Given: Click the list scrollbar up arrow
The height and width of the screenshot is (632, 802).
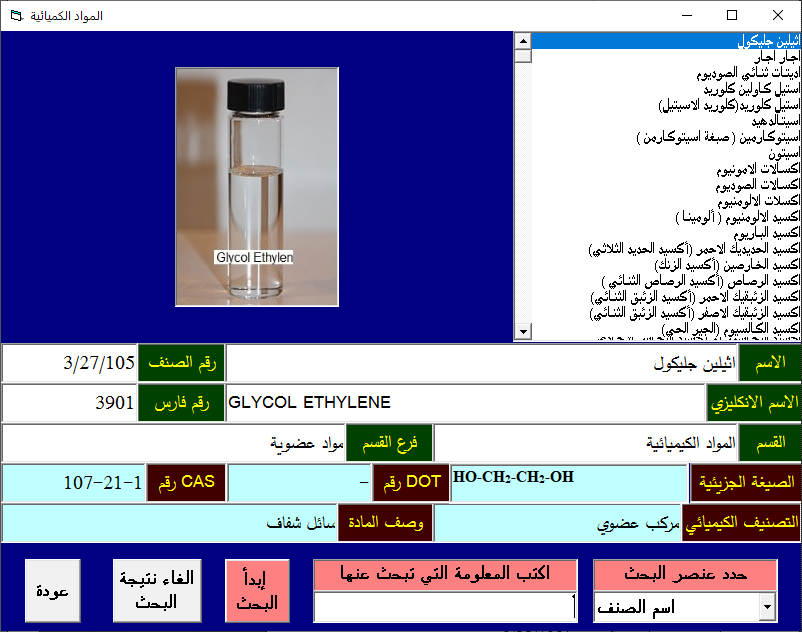Looking at the screenshot, I should [521, 40].
